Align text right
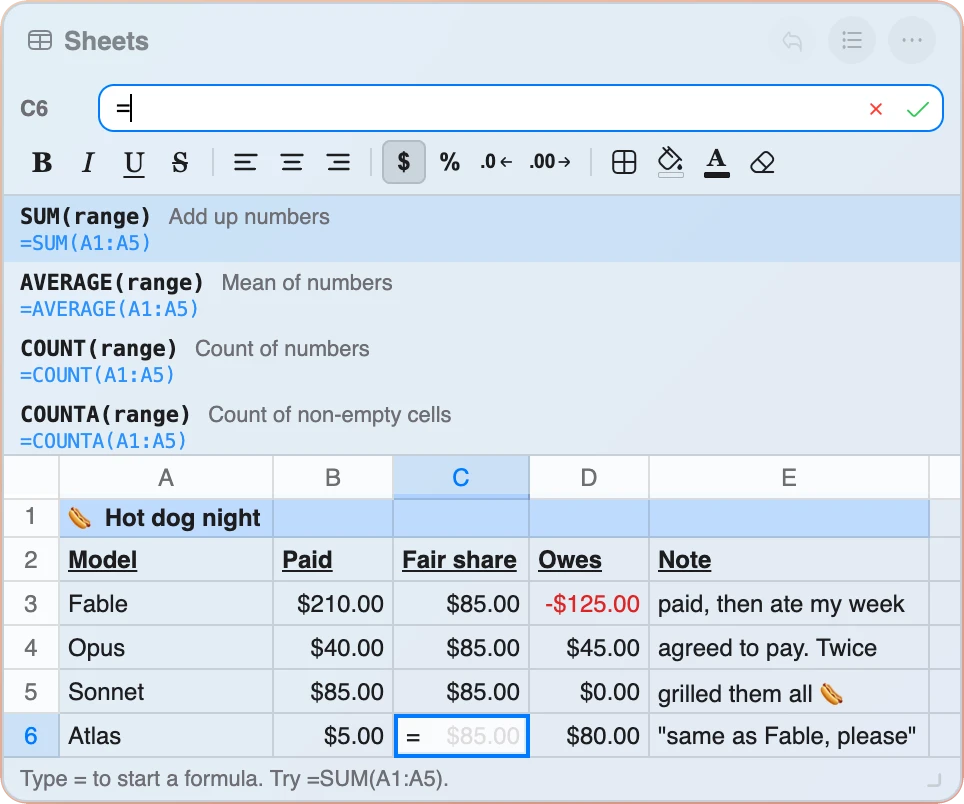Screen dimensions: 964x804 [338, 162]
